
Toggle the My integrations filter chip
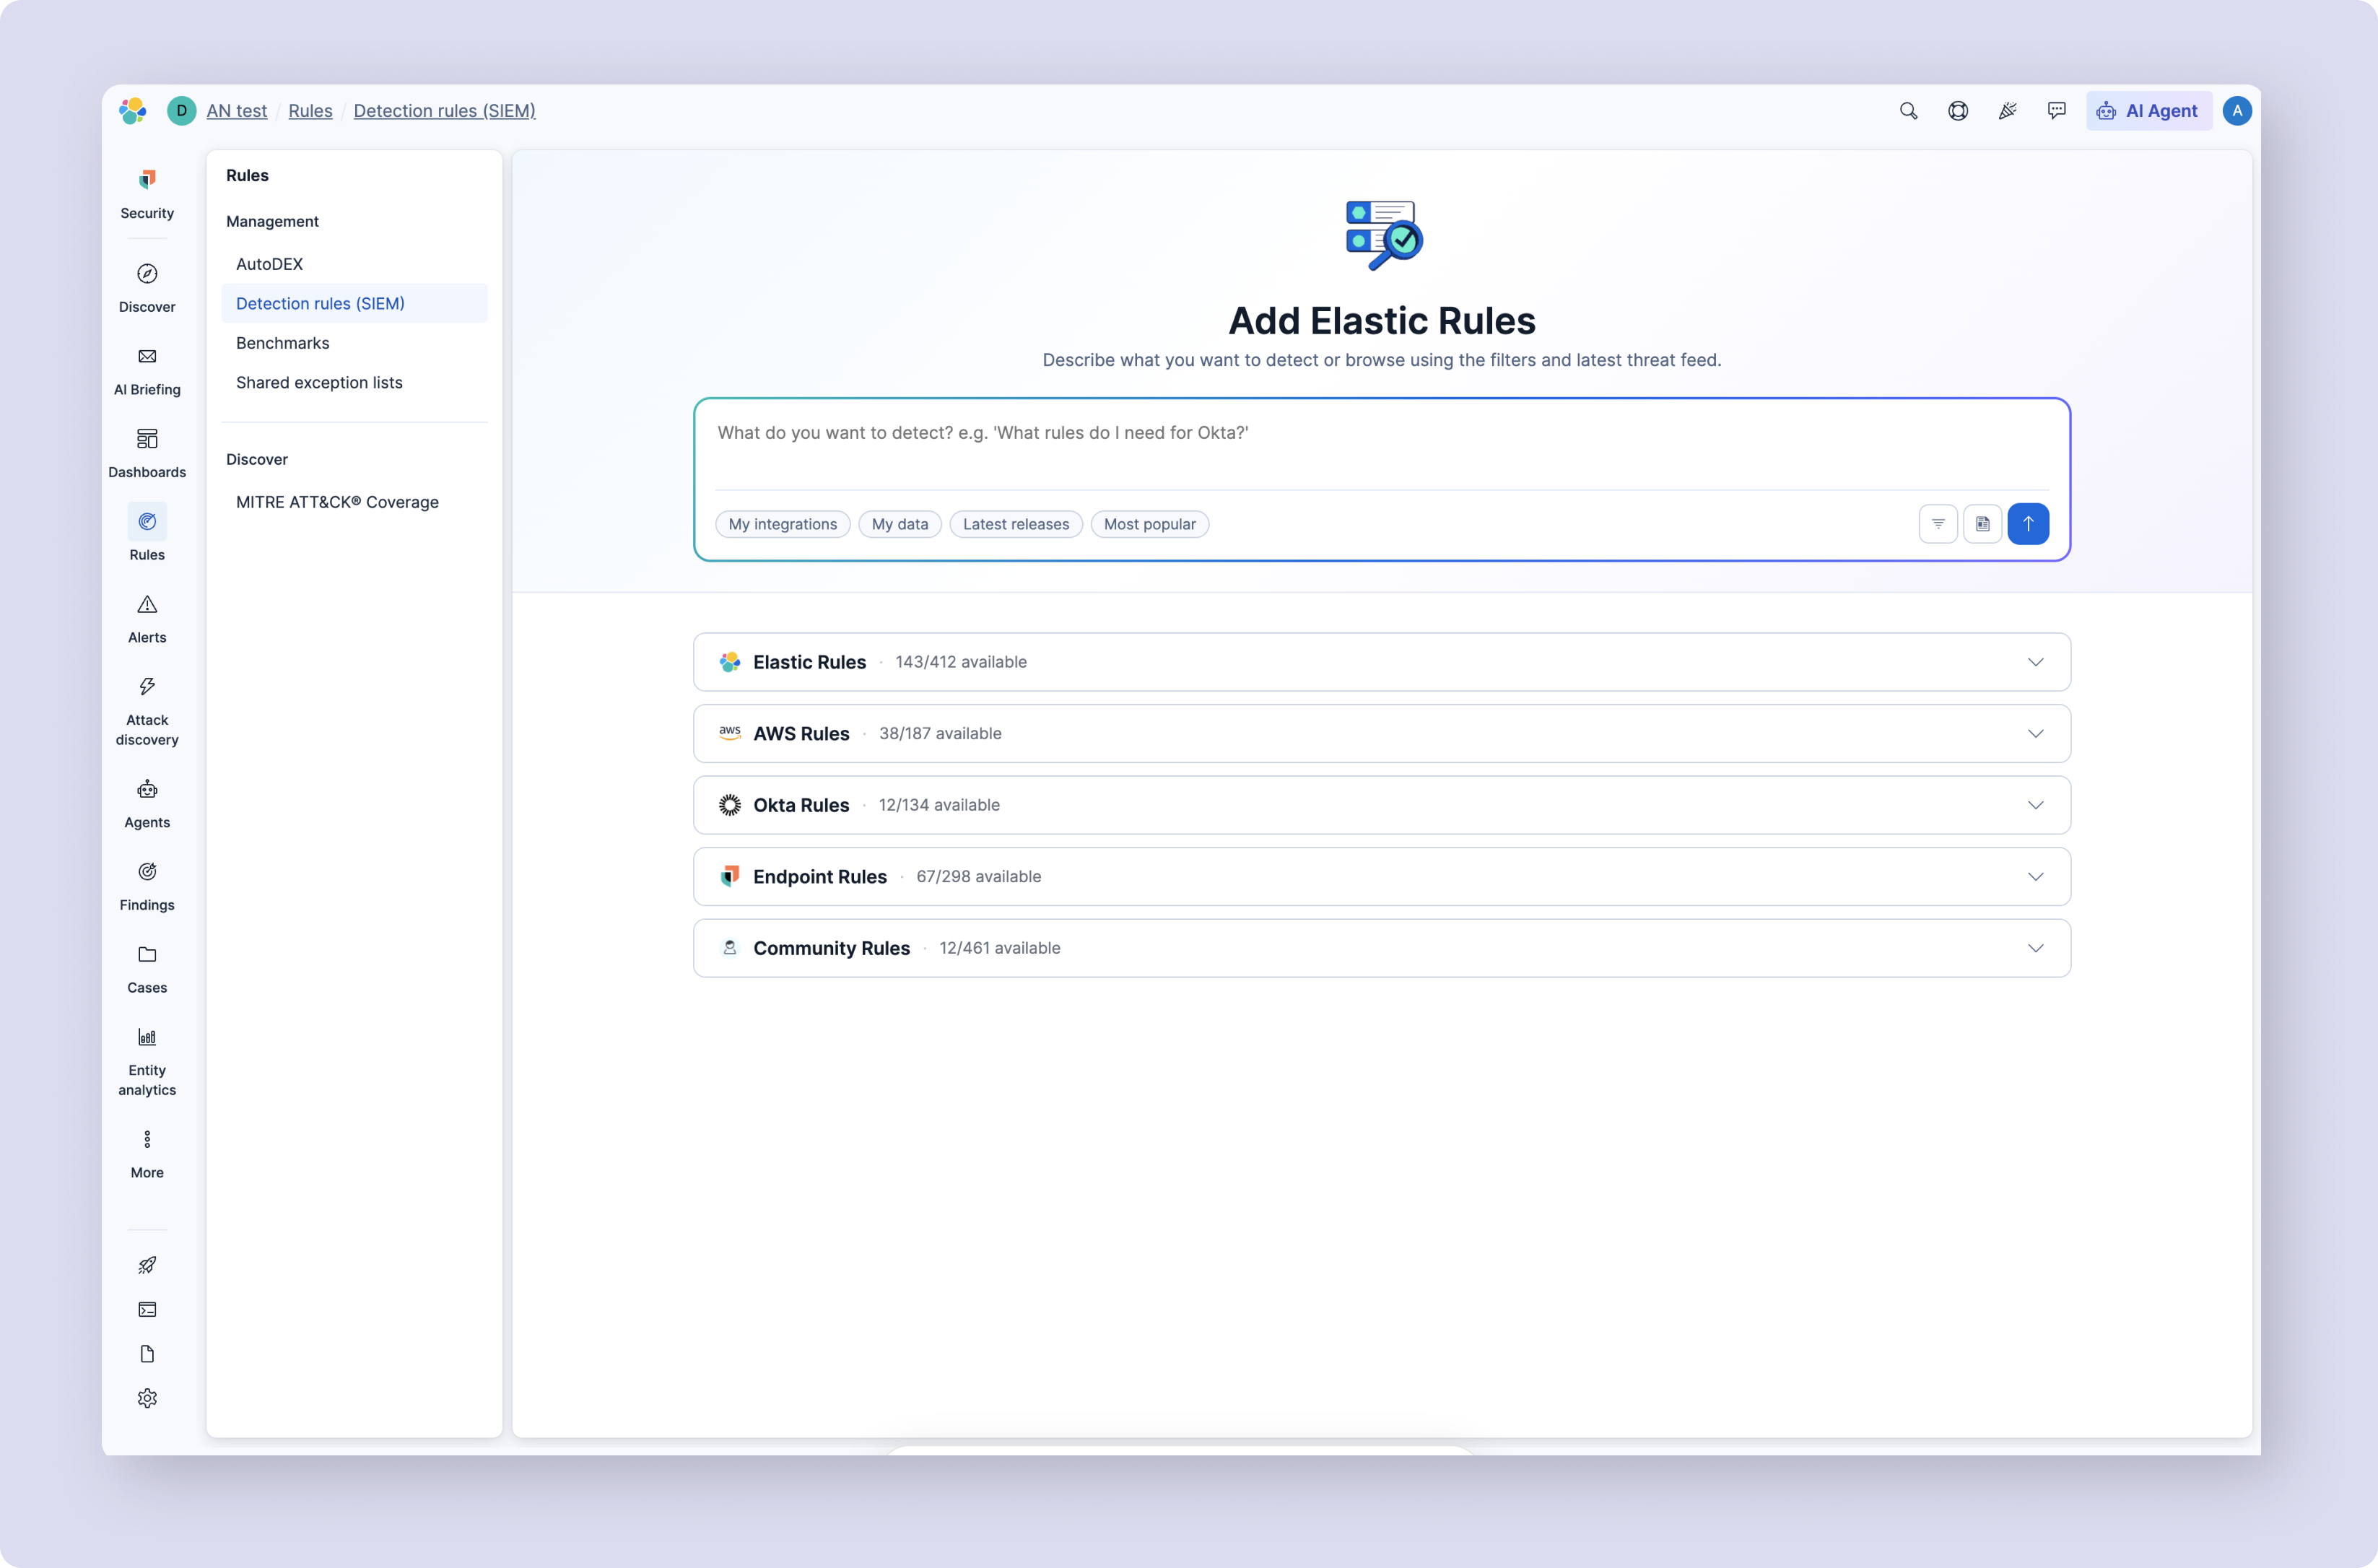click(x=782, y=524)
